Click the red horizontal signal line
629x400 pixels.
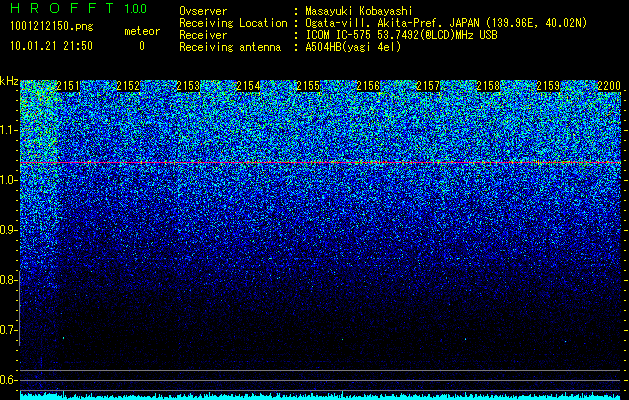[x=320, y=162]
